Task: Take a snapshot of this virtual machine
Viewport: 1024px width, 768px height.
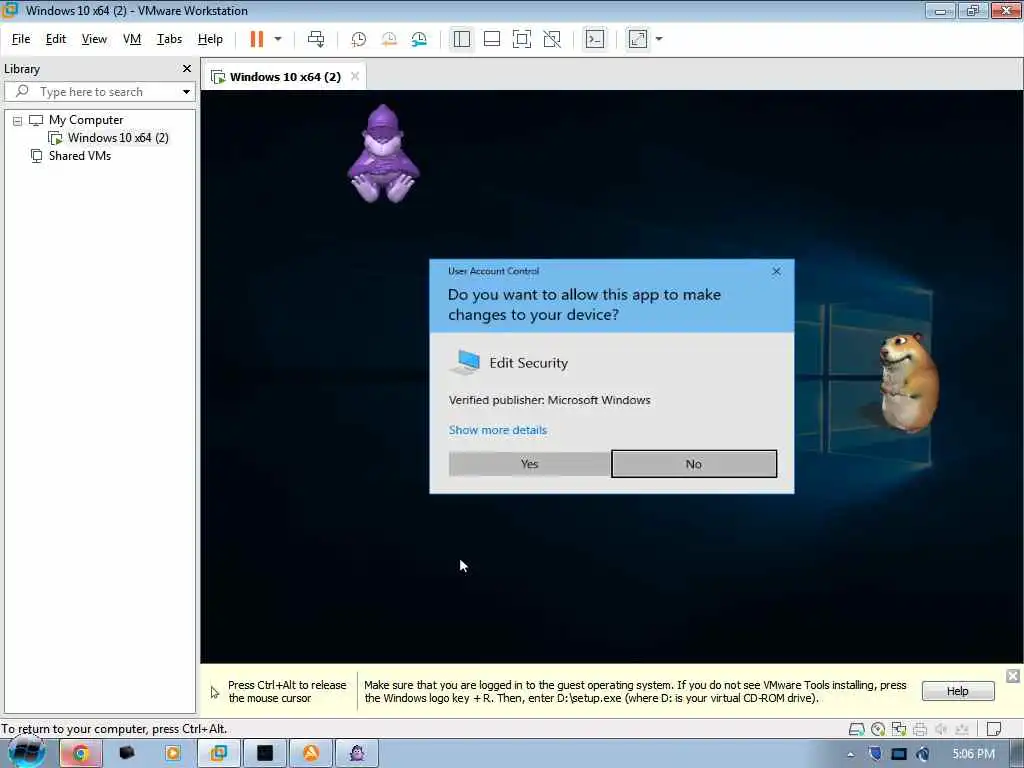Action: pos(359,39)
